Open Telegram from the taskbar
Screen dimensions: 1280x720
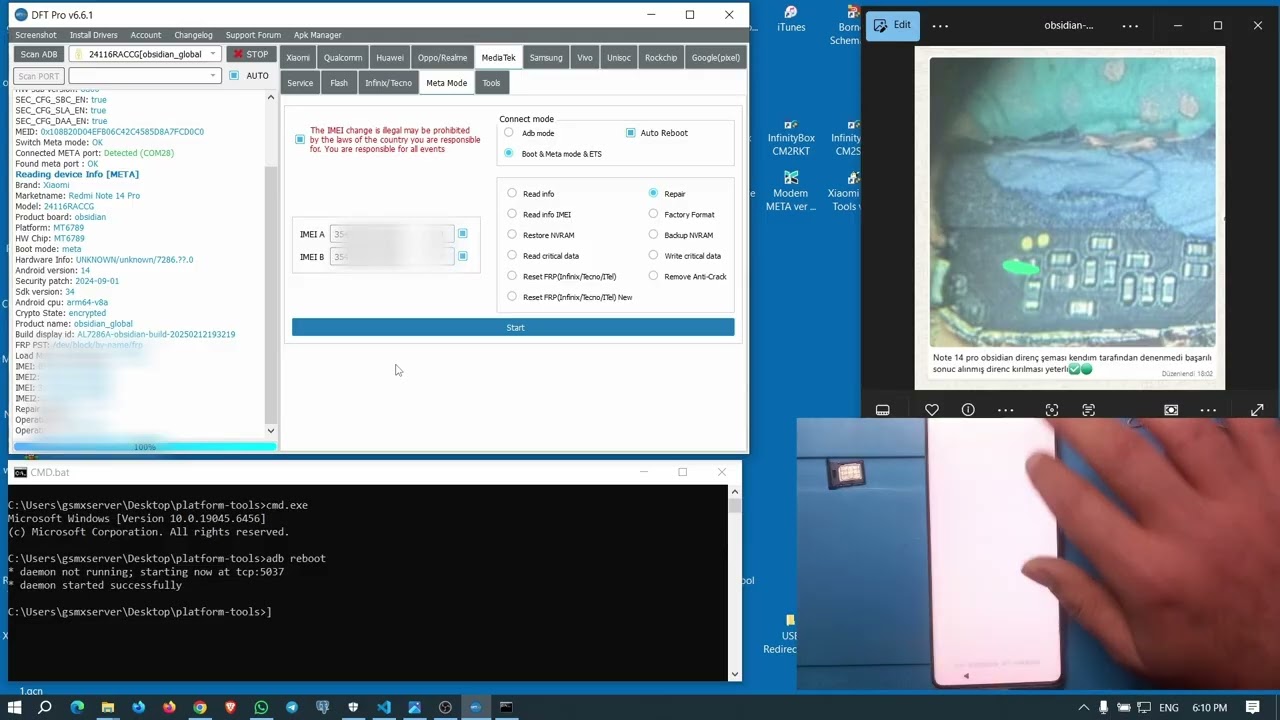(291, 708)
